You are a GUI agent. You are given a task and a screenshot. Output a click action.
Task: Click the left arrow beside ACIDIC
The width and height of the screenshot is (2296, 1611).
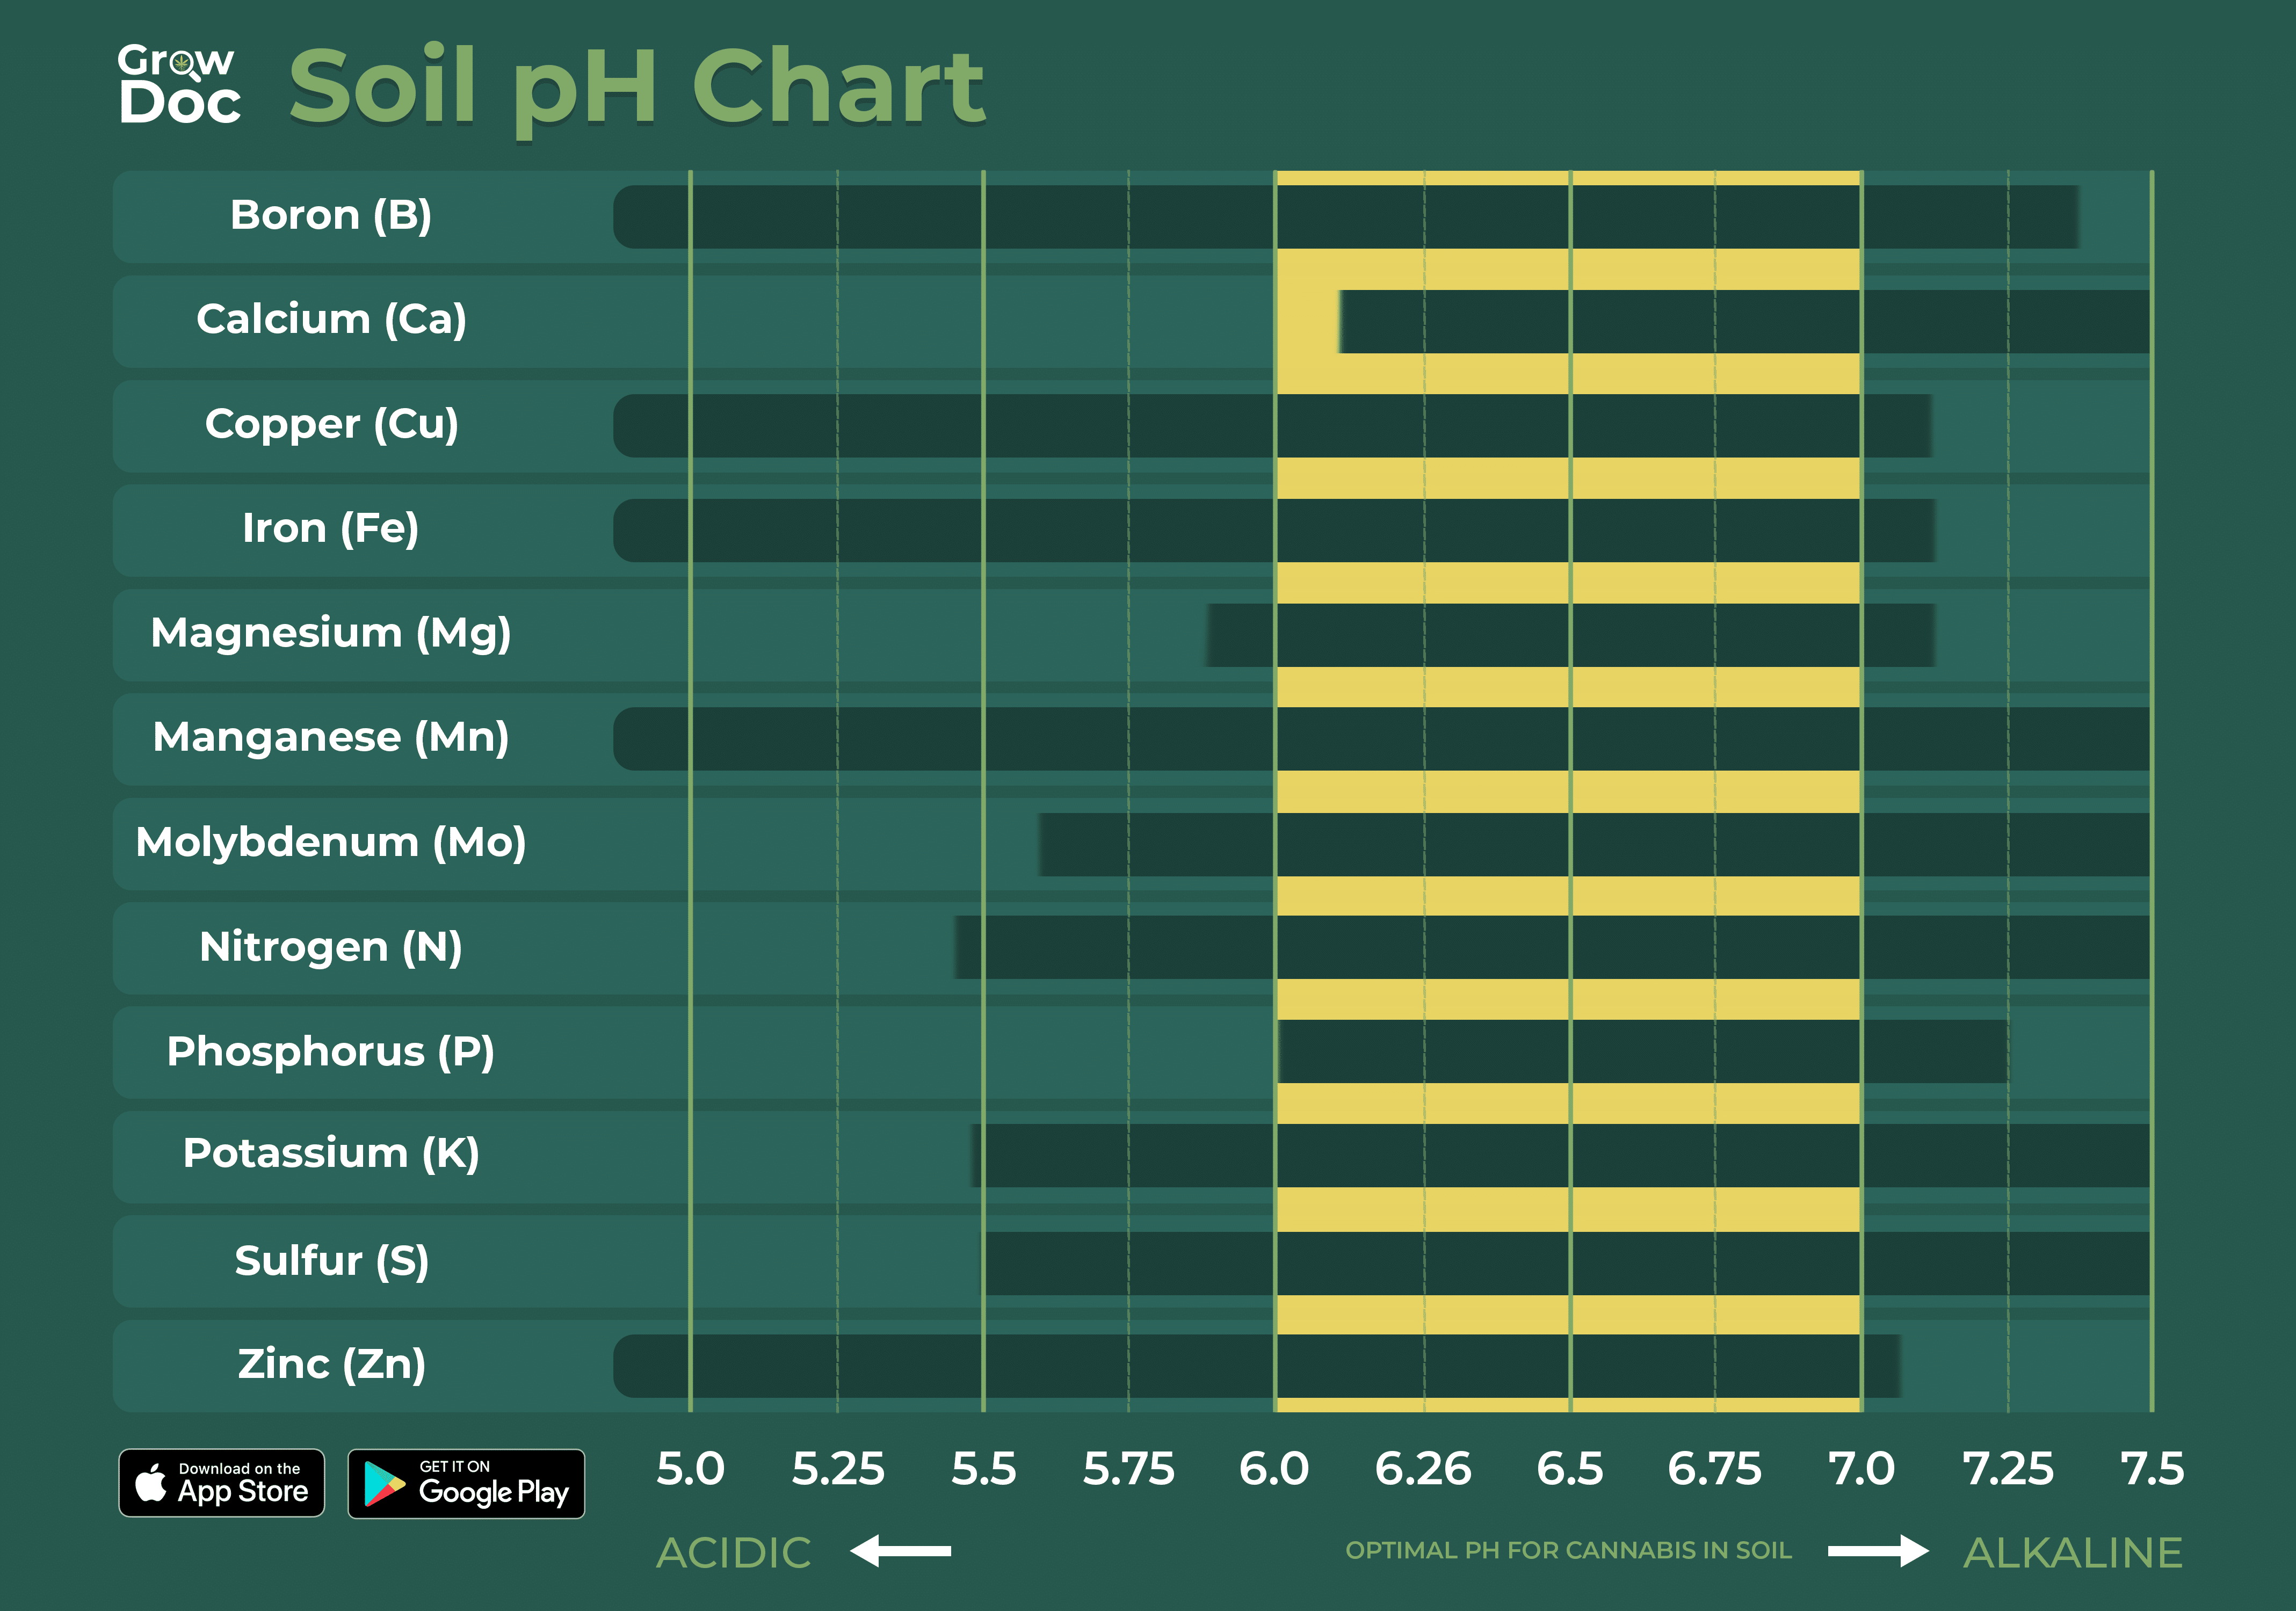900,1551
